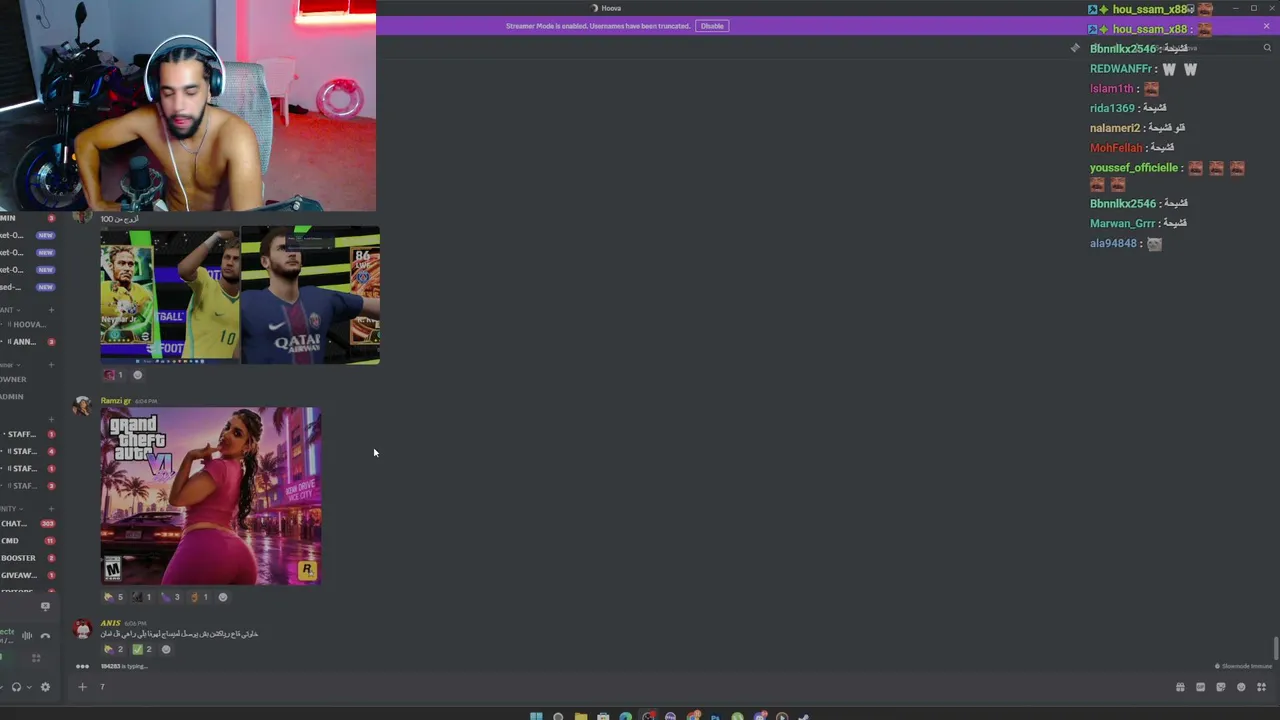Toggle deafen headphones in user panel
1280x720 pixels.
(x=16, y=687)
